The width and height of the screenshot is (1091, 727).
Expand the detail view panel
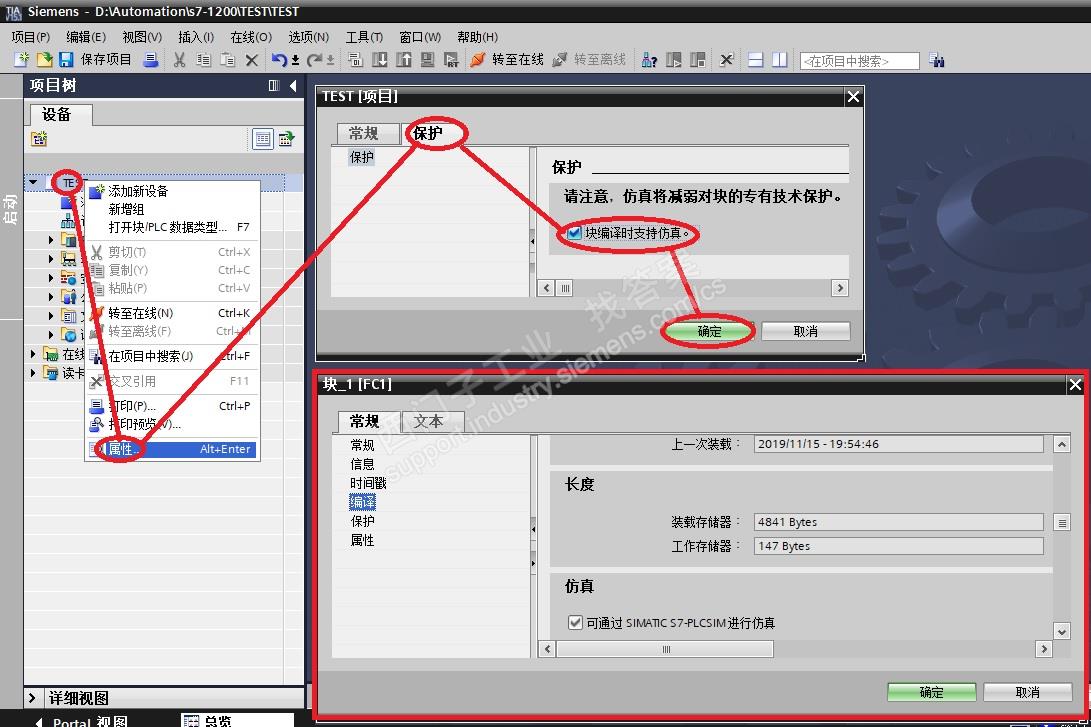point(32,697)
